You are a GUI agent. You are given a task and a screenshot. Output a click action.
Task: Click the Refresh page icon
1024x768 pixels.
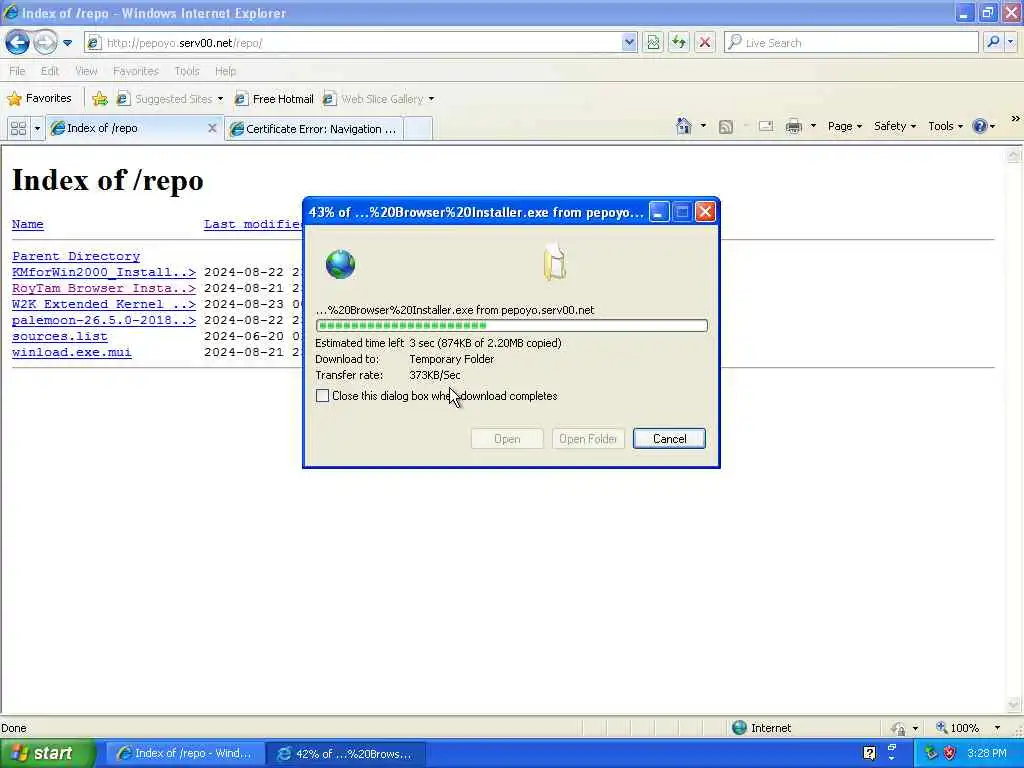click(x=679, y=43)
